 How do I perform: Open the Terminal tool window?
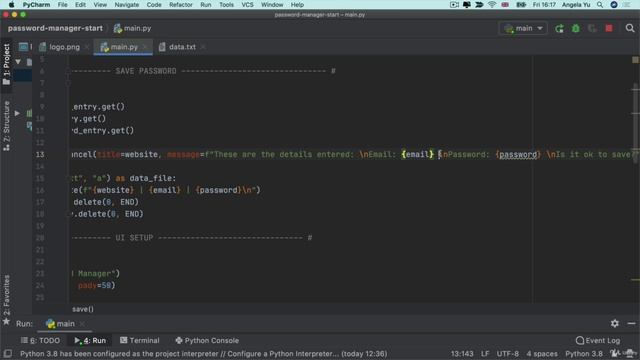[140, 340]
